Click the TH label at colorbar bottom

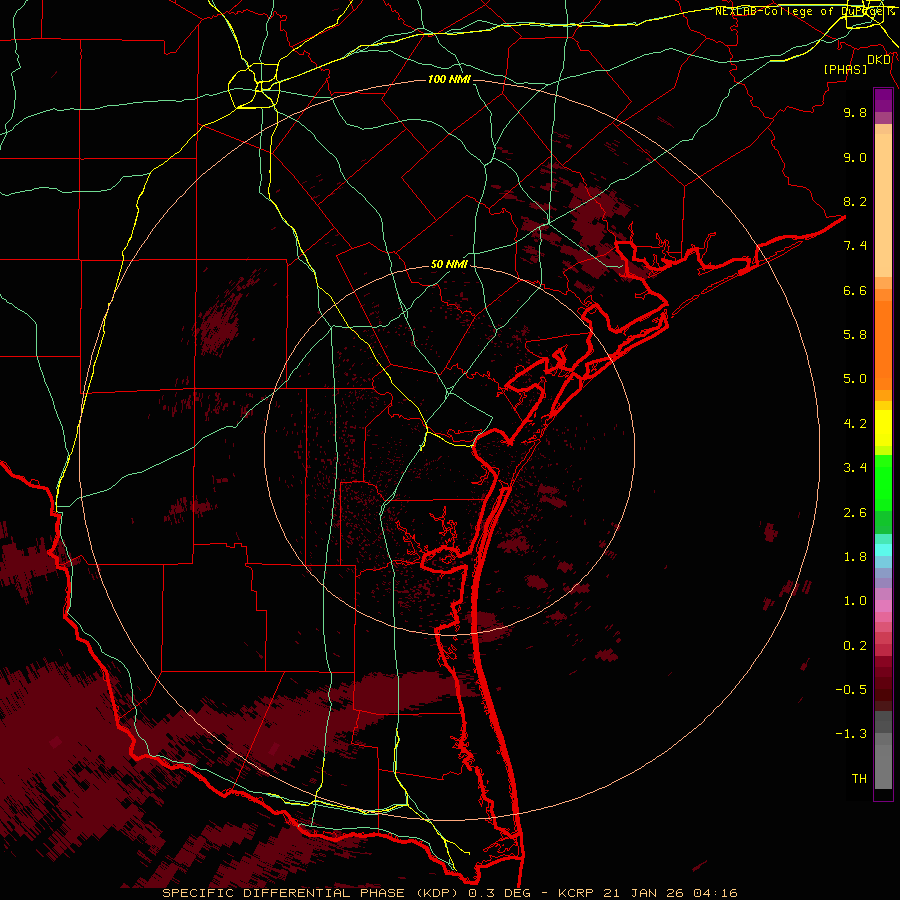(x=859, y=779)
